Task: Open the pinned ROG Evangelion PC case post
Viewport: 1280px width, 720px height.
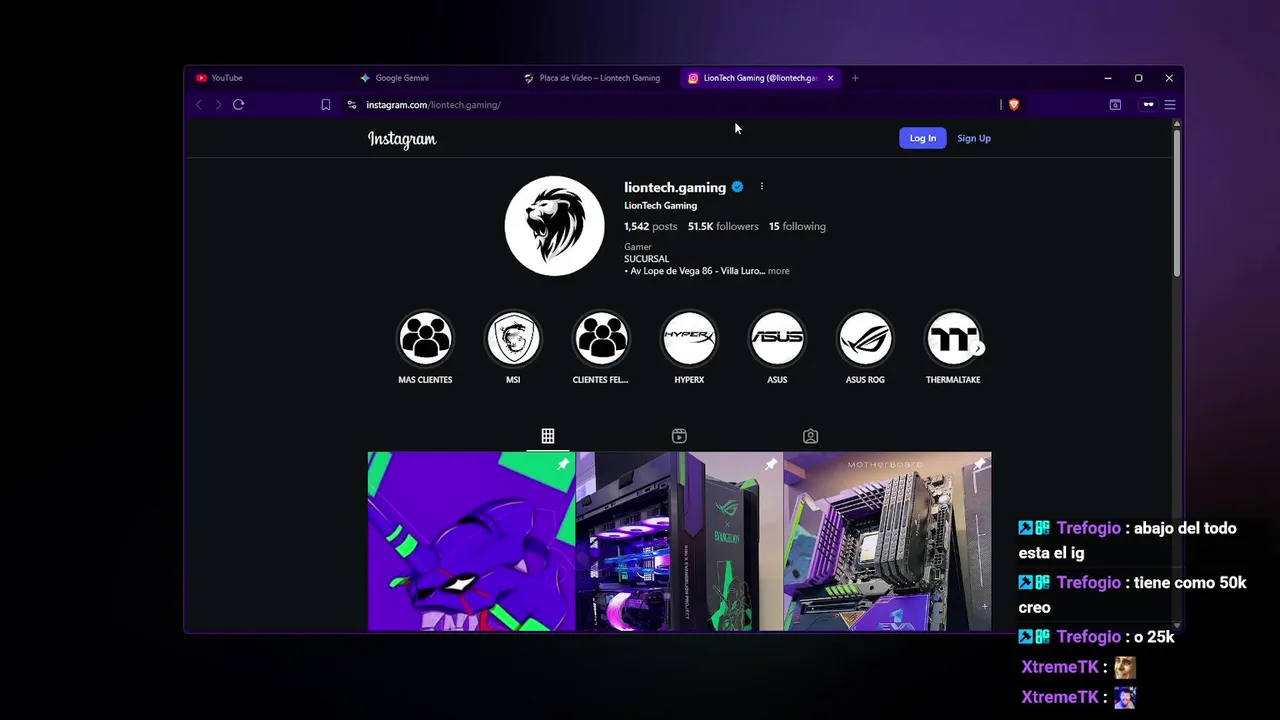Action: (x=680, y=541)
